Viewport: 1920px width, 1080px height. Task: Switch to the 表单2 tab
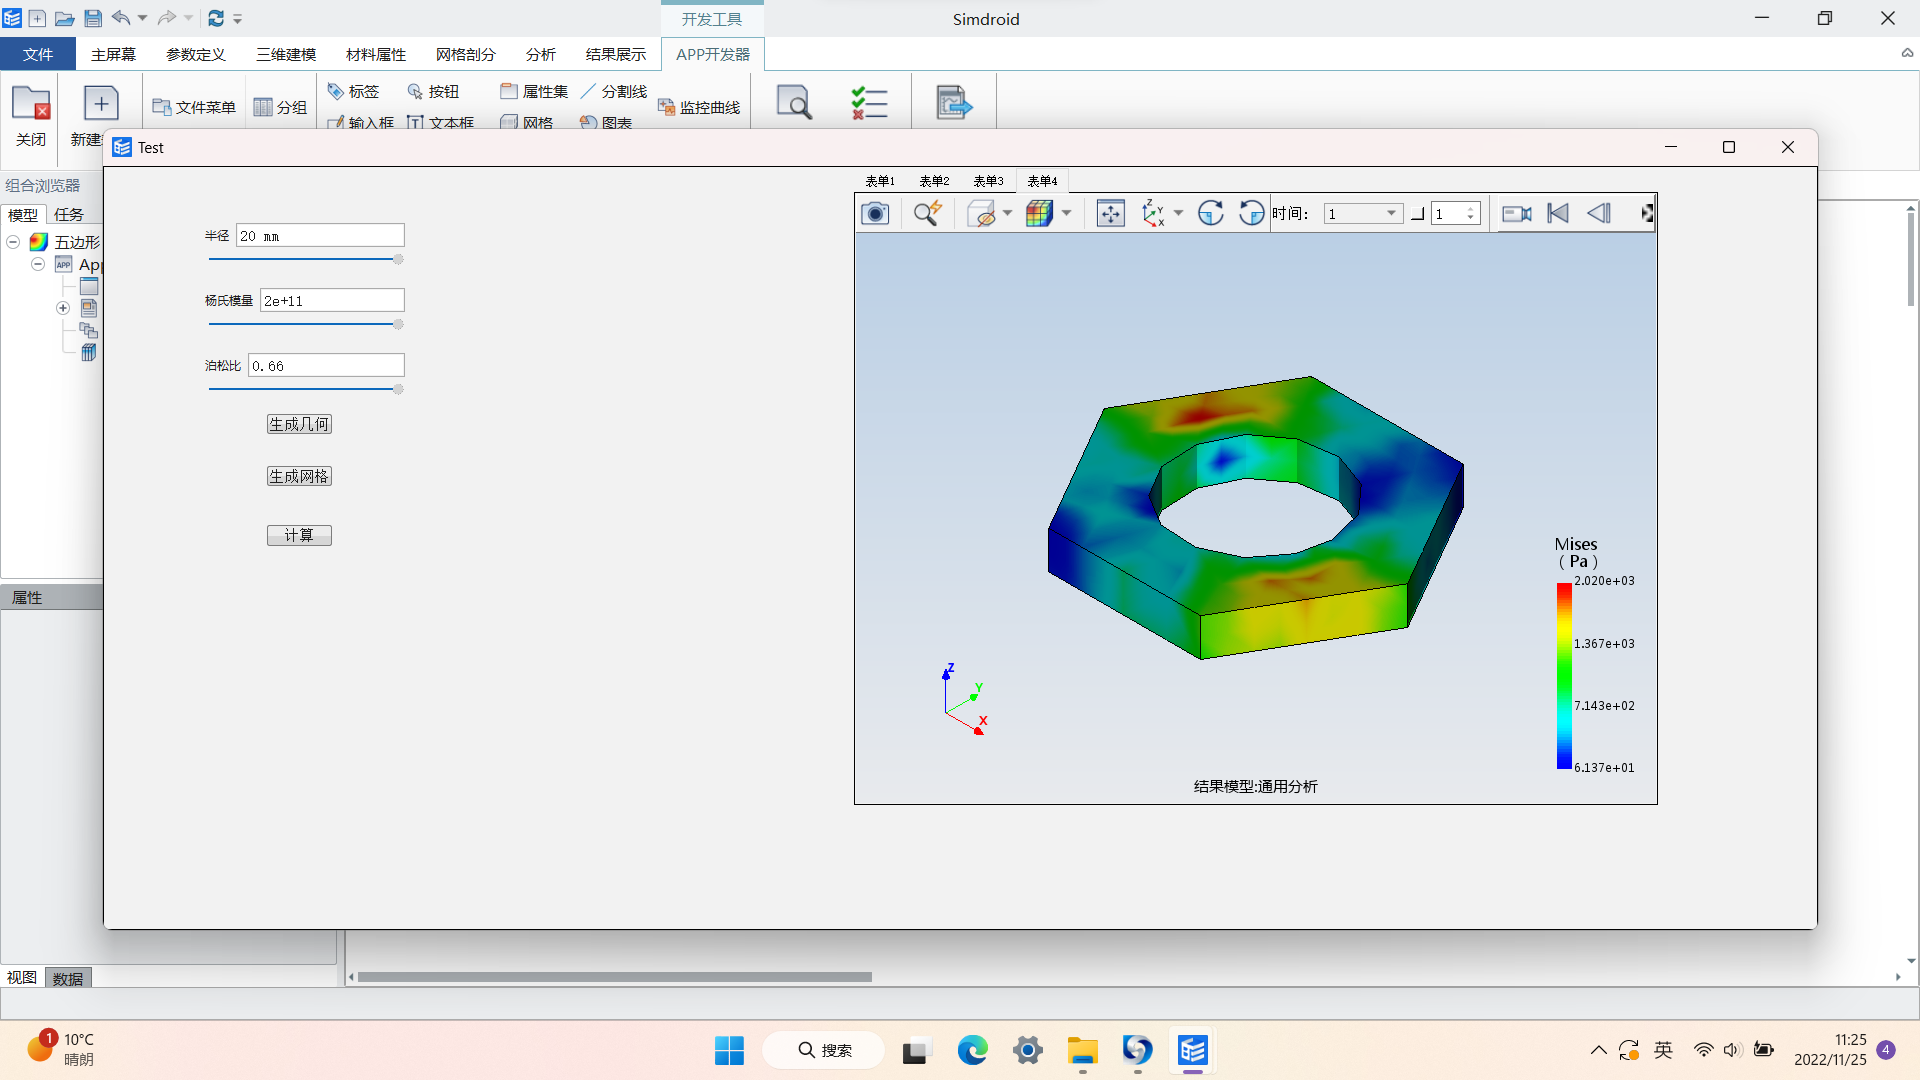tap(934, 181)
